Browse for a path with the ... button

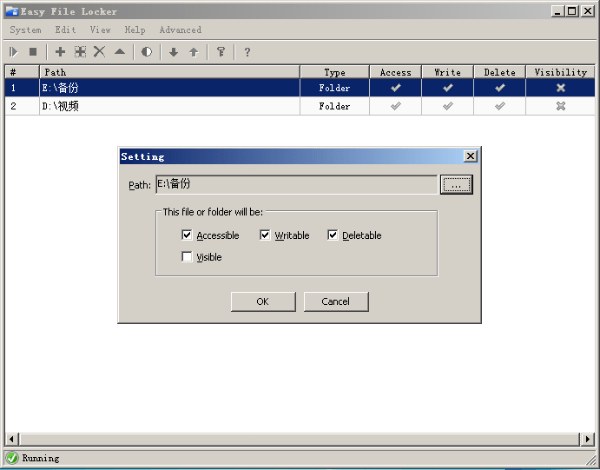click(x=456, y=184)
